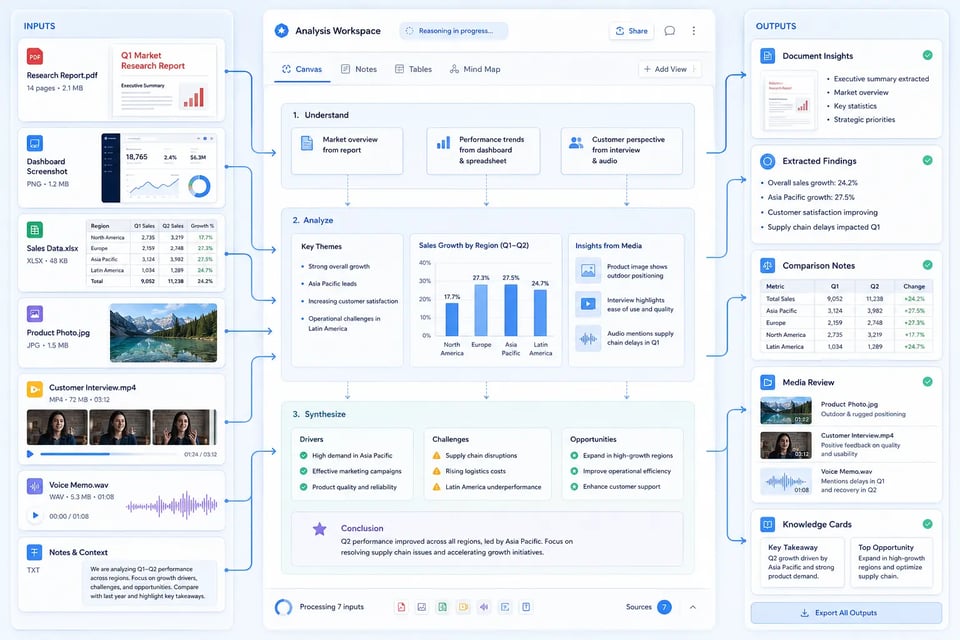Click the Customer perspective people icon
Viewport: 960px width, 640px height.
(576, 143)
